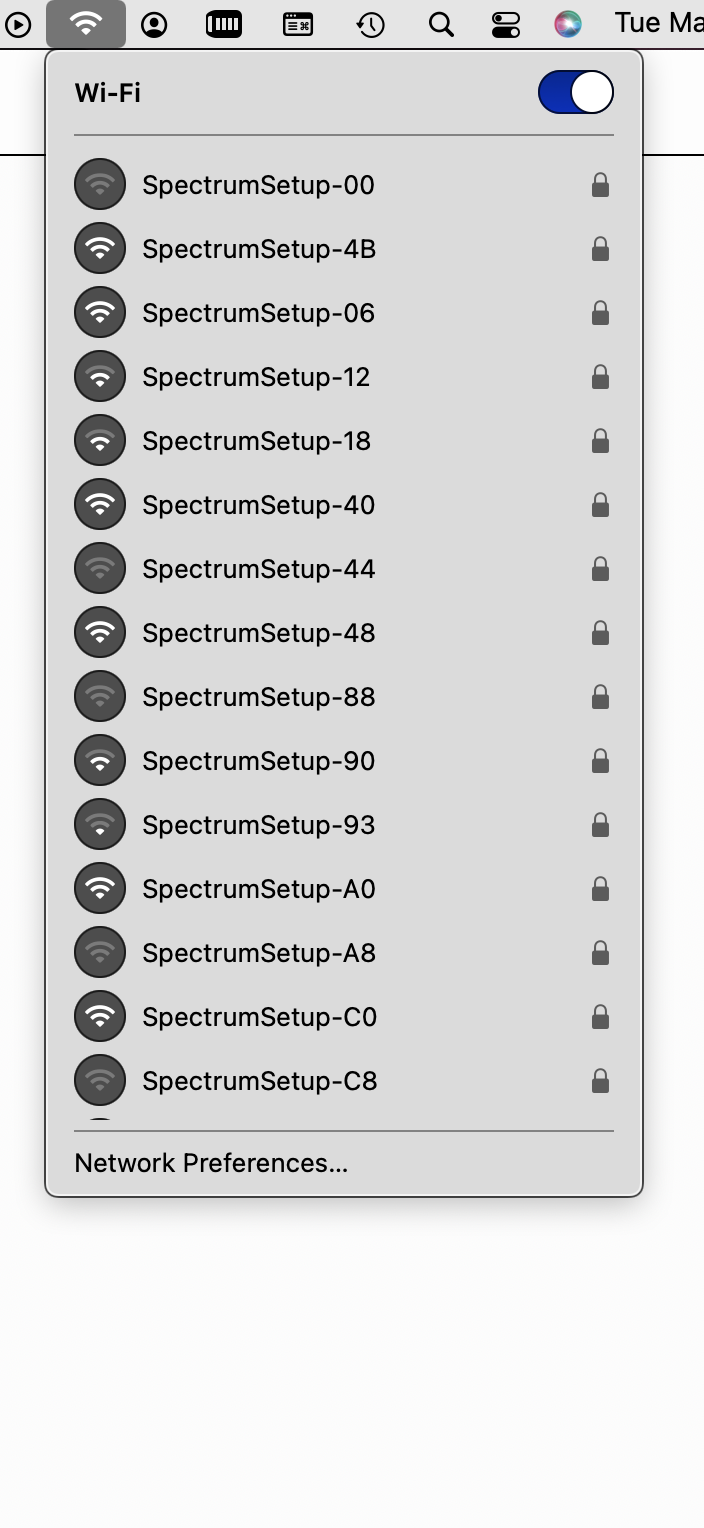Turn off the Wi-Fi switch
Viewport: 704px width, 1528px height.
point(575,93)
